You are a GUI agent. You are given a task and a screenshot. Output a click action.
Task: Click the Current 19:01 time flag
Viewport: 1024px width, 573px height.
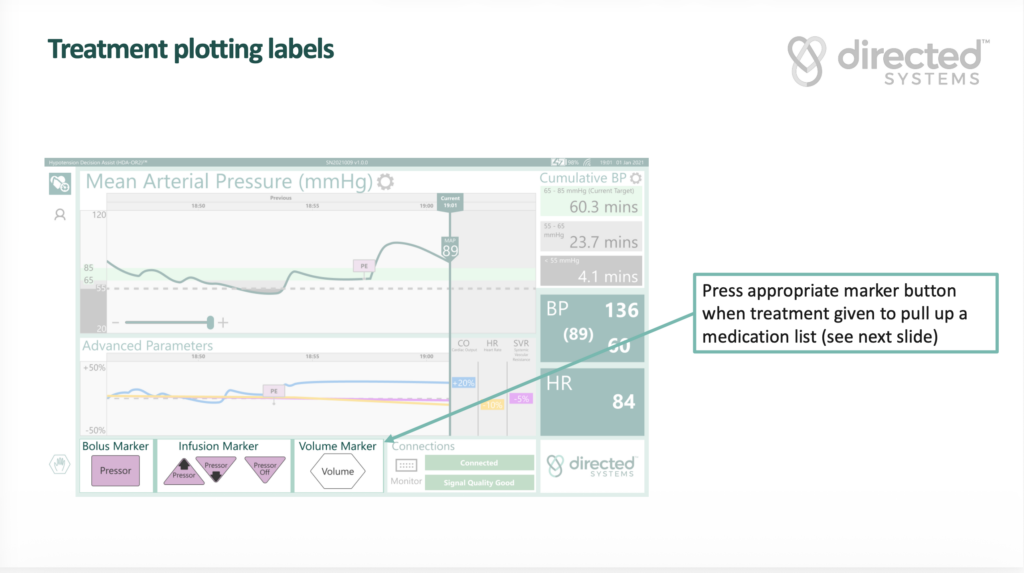[x=450, y=201]
